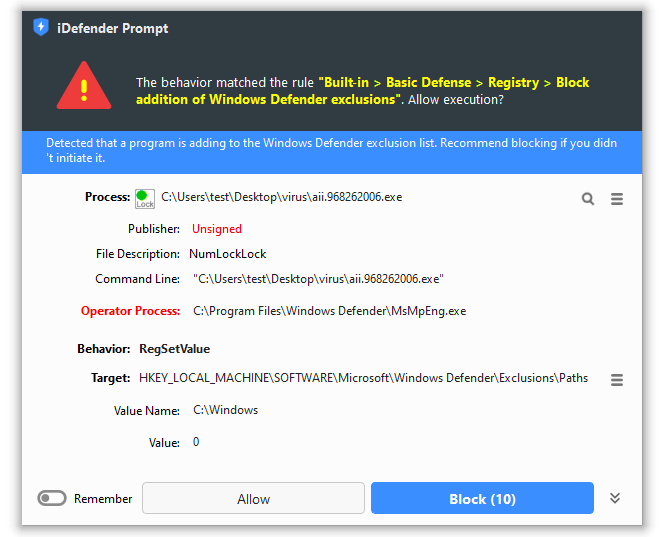
Task: Open the target registry hamburger menu
Action: click(617, 380)
